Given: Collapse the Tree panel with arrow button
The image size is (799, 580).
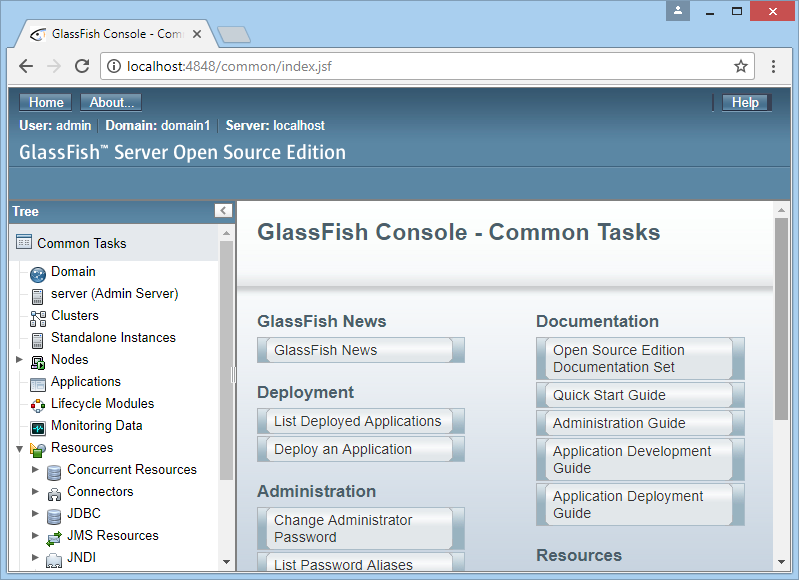Looking at the screenshot, I should click(x=223, y=210).
